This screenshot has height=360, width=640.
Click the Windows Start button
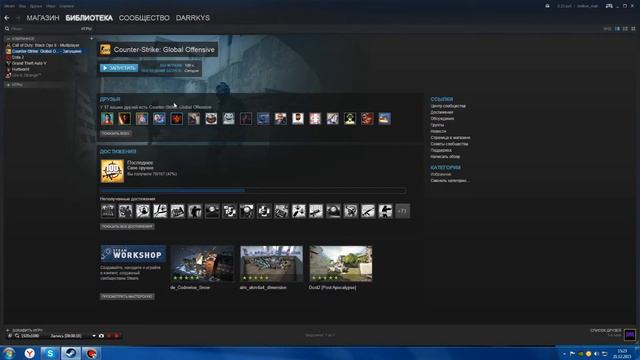[9, 353]
